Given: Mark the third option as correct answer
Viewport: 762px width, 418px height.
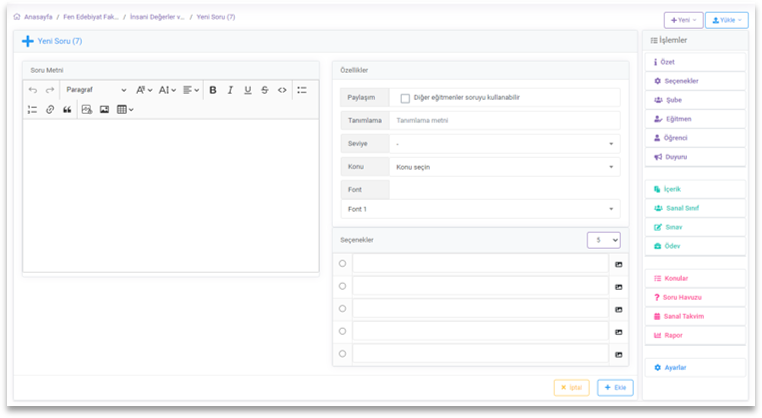Looking at the screenshot, I should click(342, 309).
